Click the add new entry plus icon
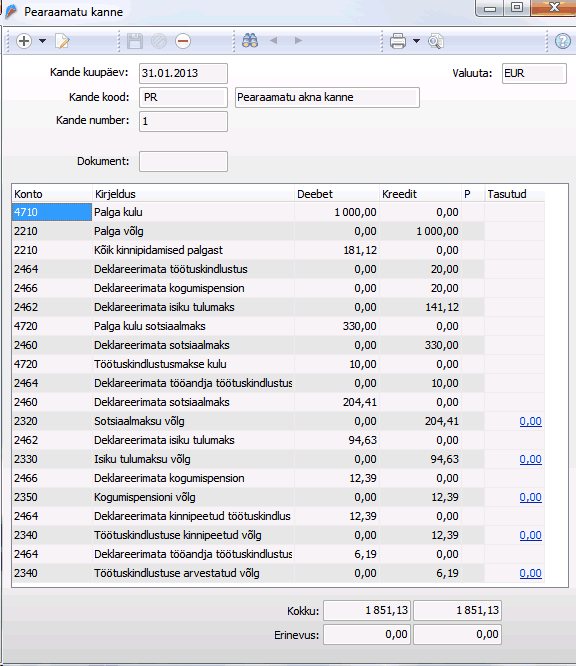Image resolution: width=576 pixels, height=666 pixels. pyautogui.click(x=24, y=41)
